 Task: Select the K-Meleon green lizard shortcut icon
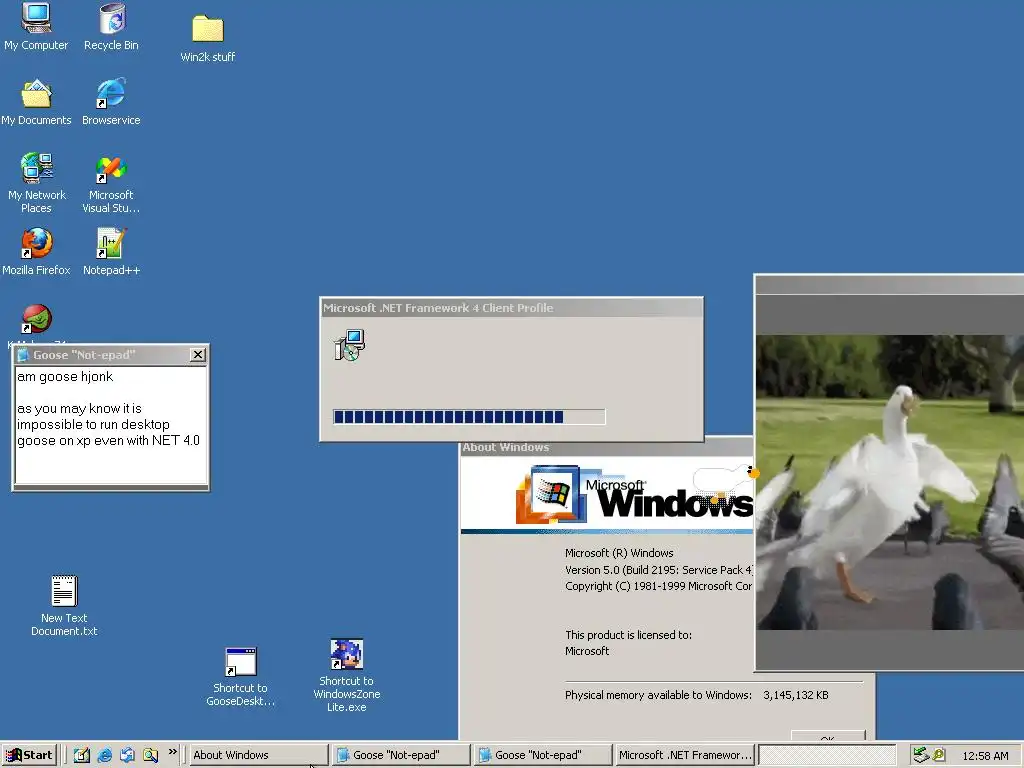coord(36,319)
